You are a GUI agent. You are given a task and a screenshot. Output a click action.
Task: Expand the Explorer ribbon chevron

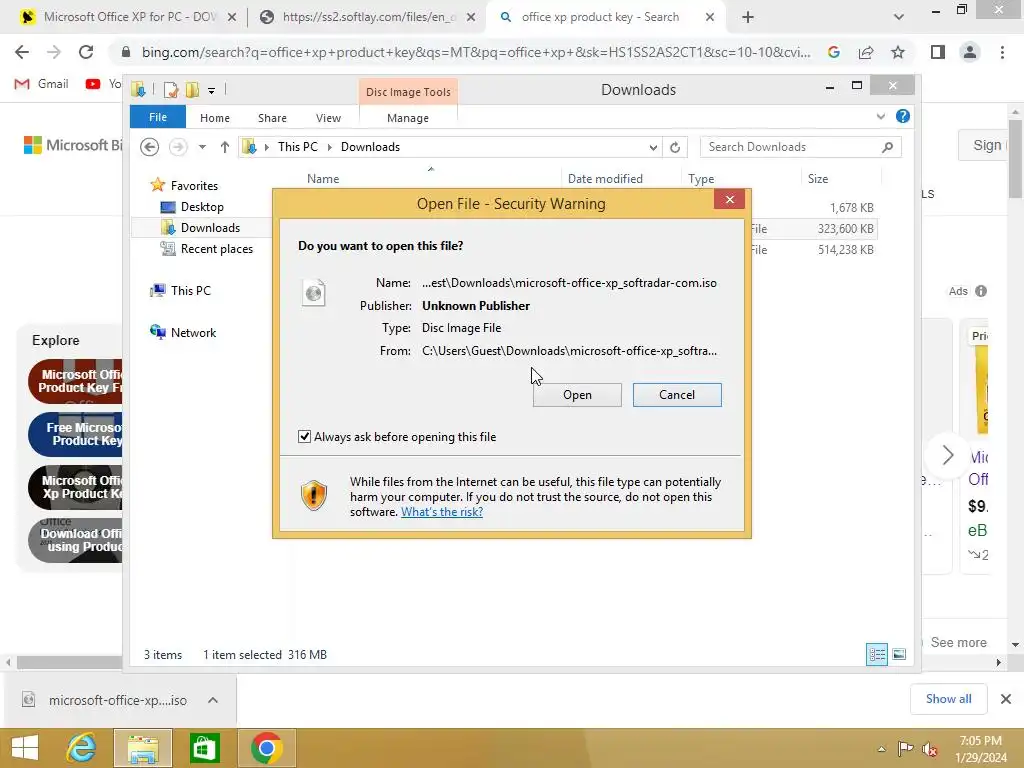click(x=880, y=116)
